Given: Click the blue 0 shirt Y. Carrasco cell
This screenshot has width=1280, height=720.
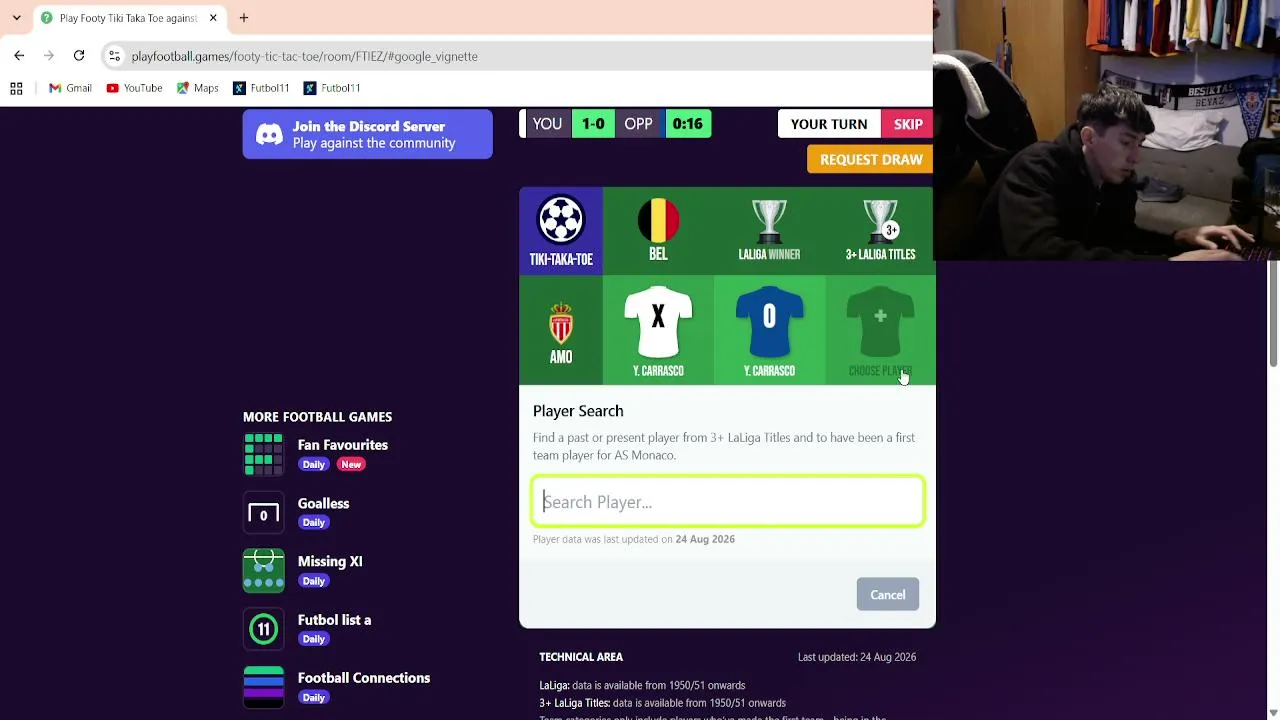Looking at the screenshot, I should point(769,332).
